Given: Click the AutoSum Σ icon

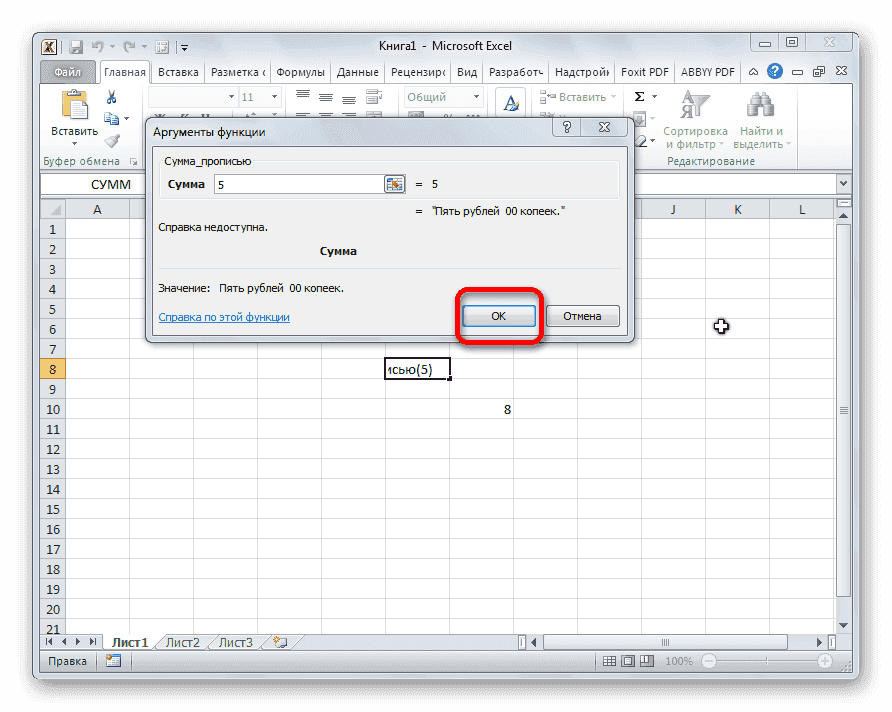Looking at the screenshot, I should [641, 97].
